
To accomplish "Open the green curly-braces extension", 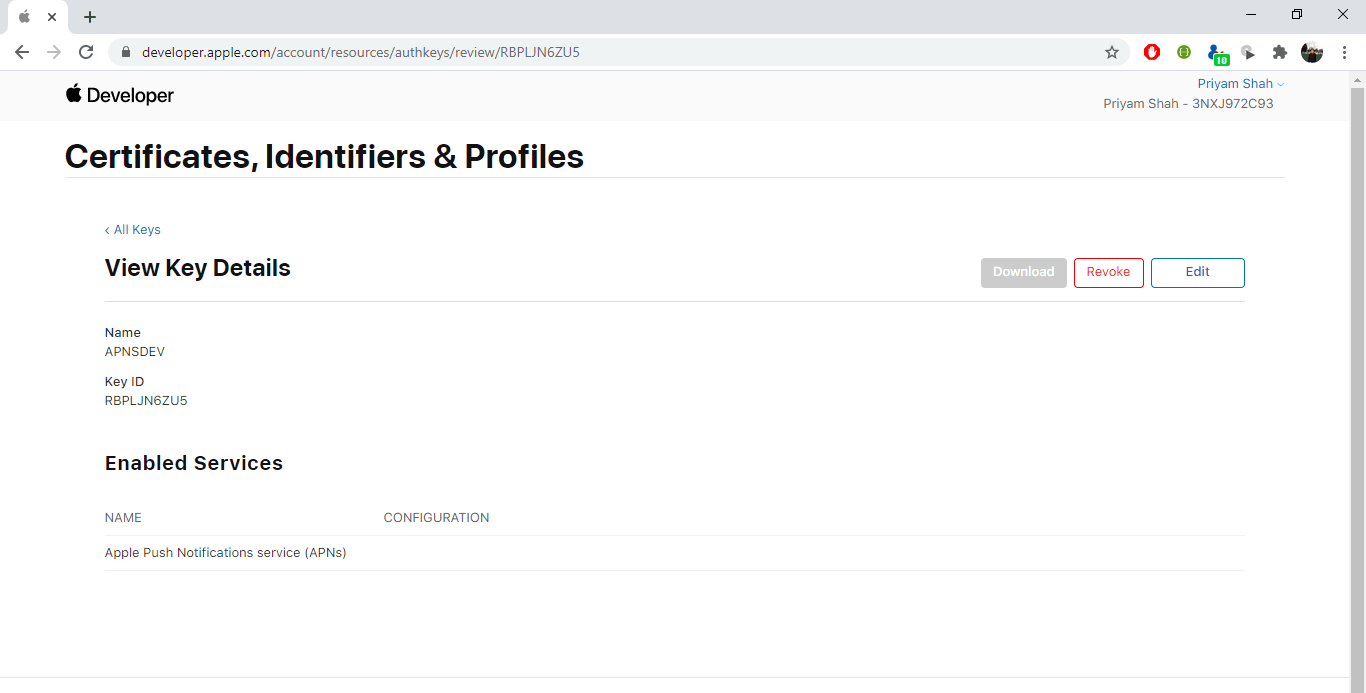I will point(1184,52).
